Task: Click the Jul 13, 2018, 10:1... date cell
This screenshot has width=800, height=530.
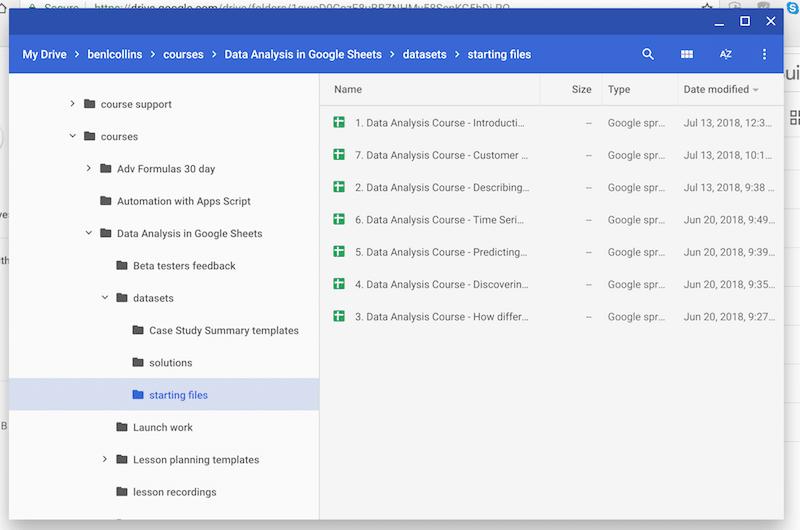Action: pos(728,155)
